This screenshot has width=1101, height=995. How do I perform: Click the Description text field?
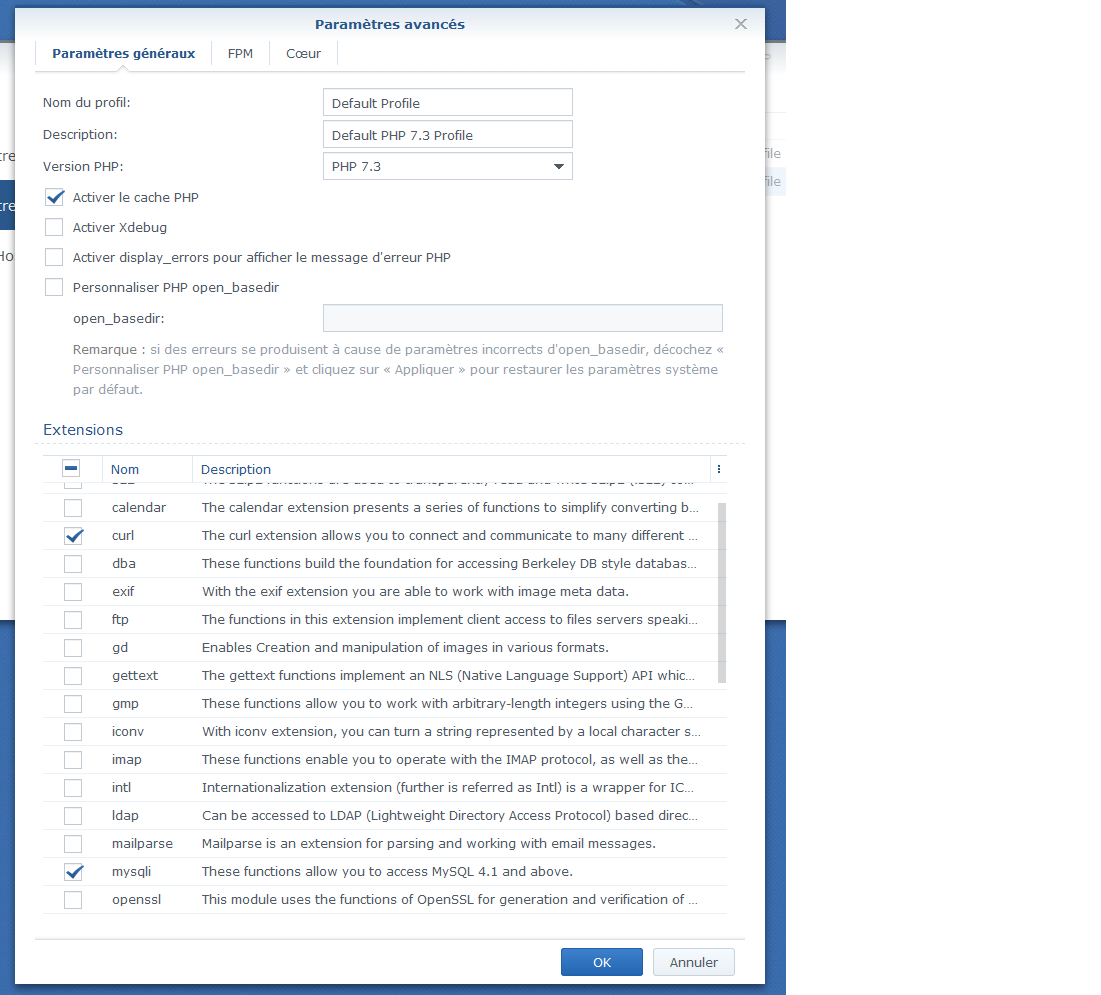447,135
